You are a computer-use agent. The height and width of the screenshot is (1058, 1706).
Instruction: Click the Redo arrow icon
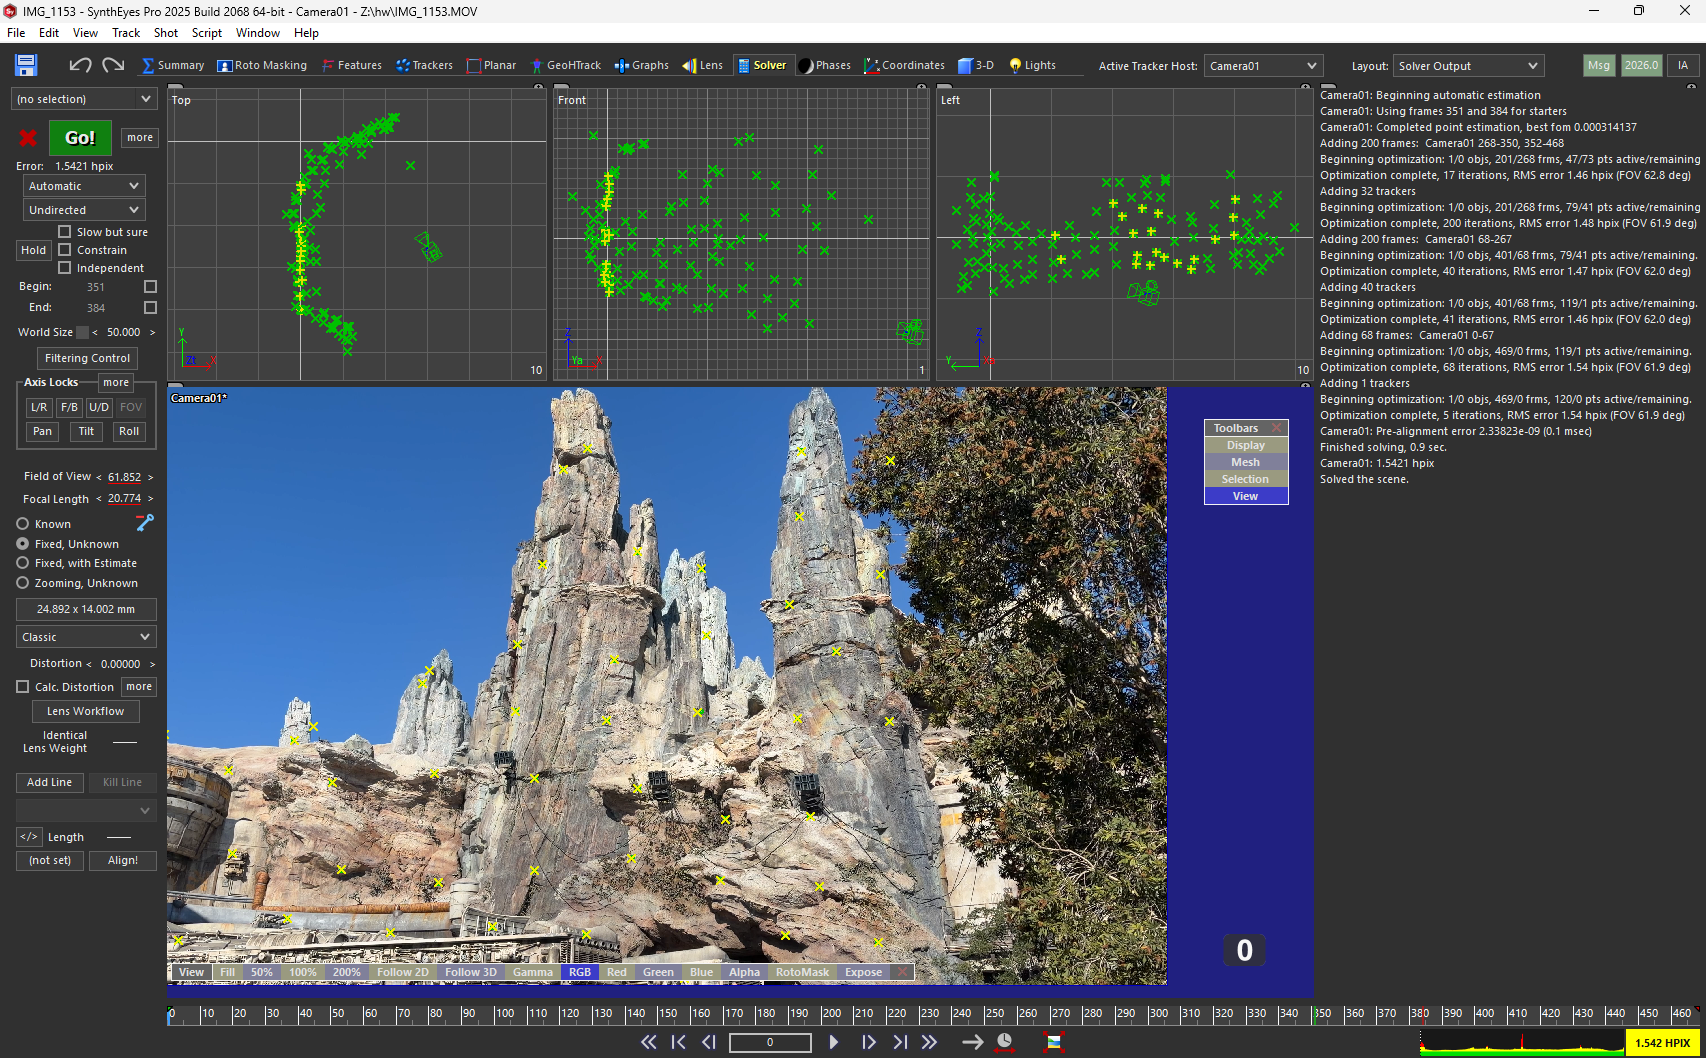coord(113,65)
